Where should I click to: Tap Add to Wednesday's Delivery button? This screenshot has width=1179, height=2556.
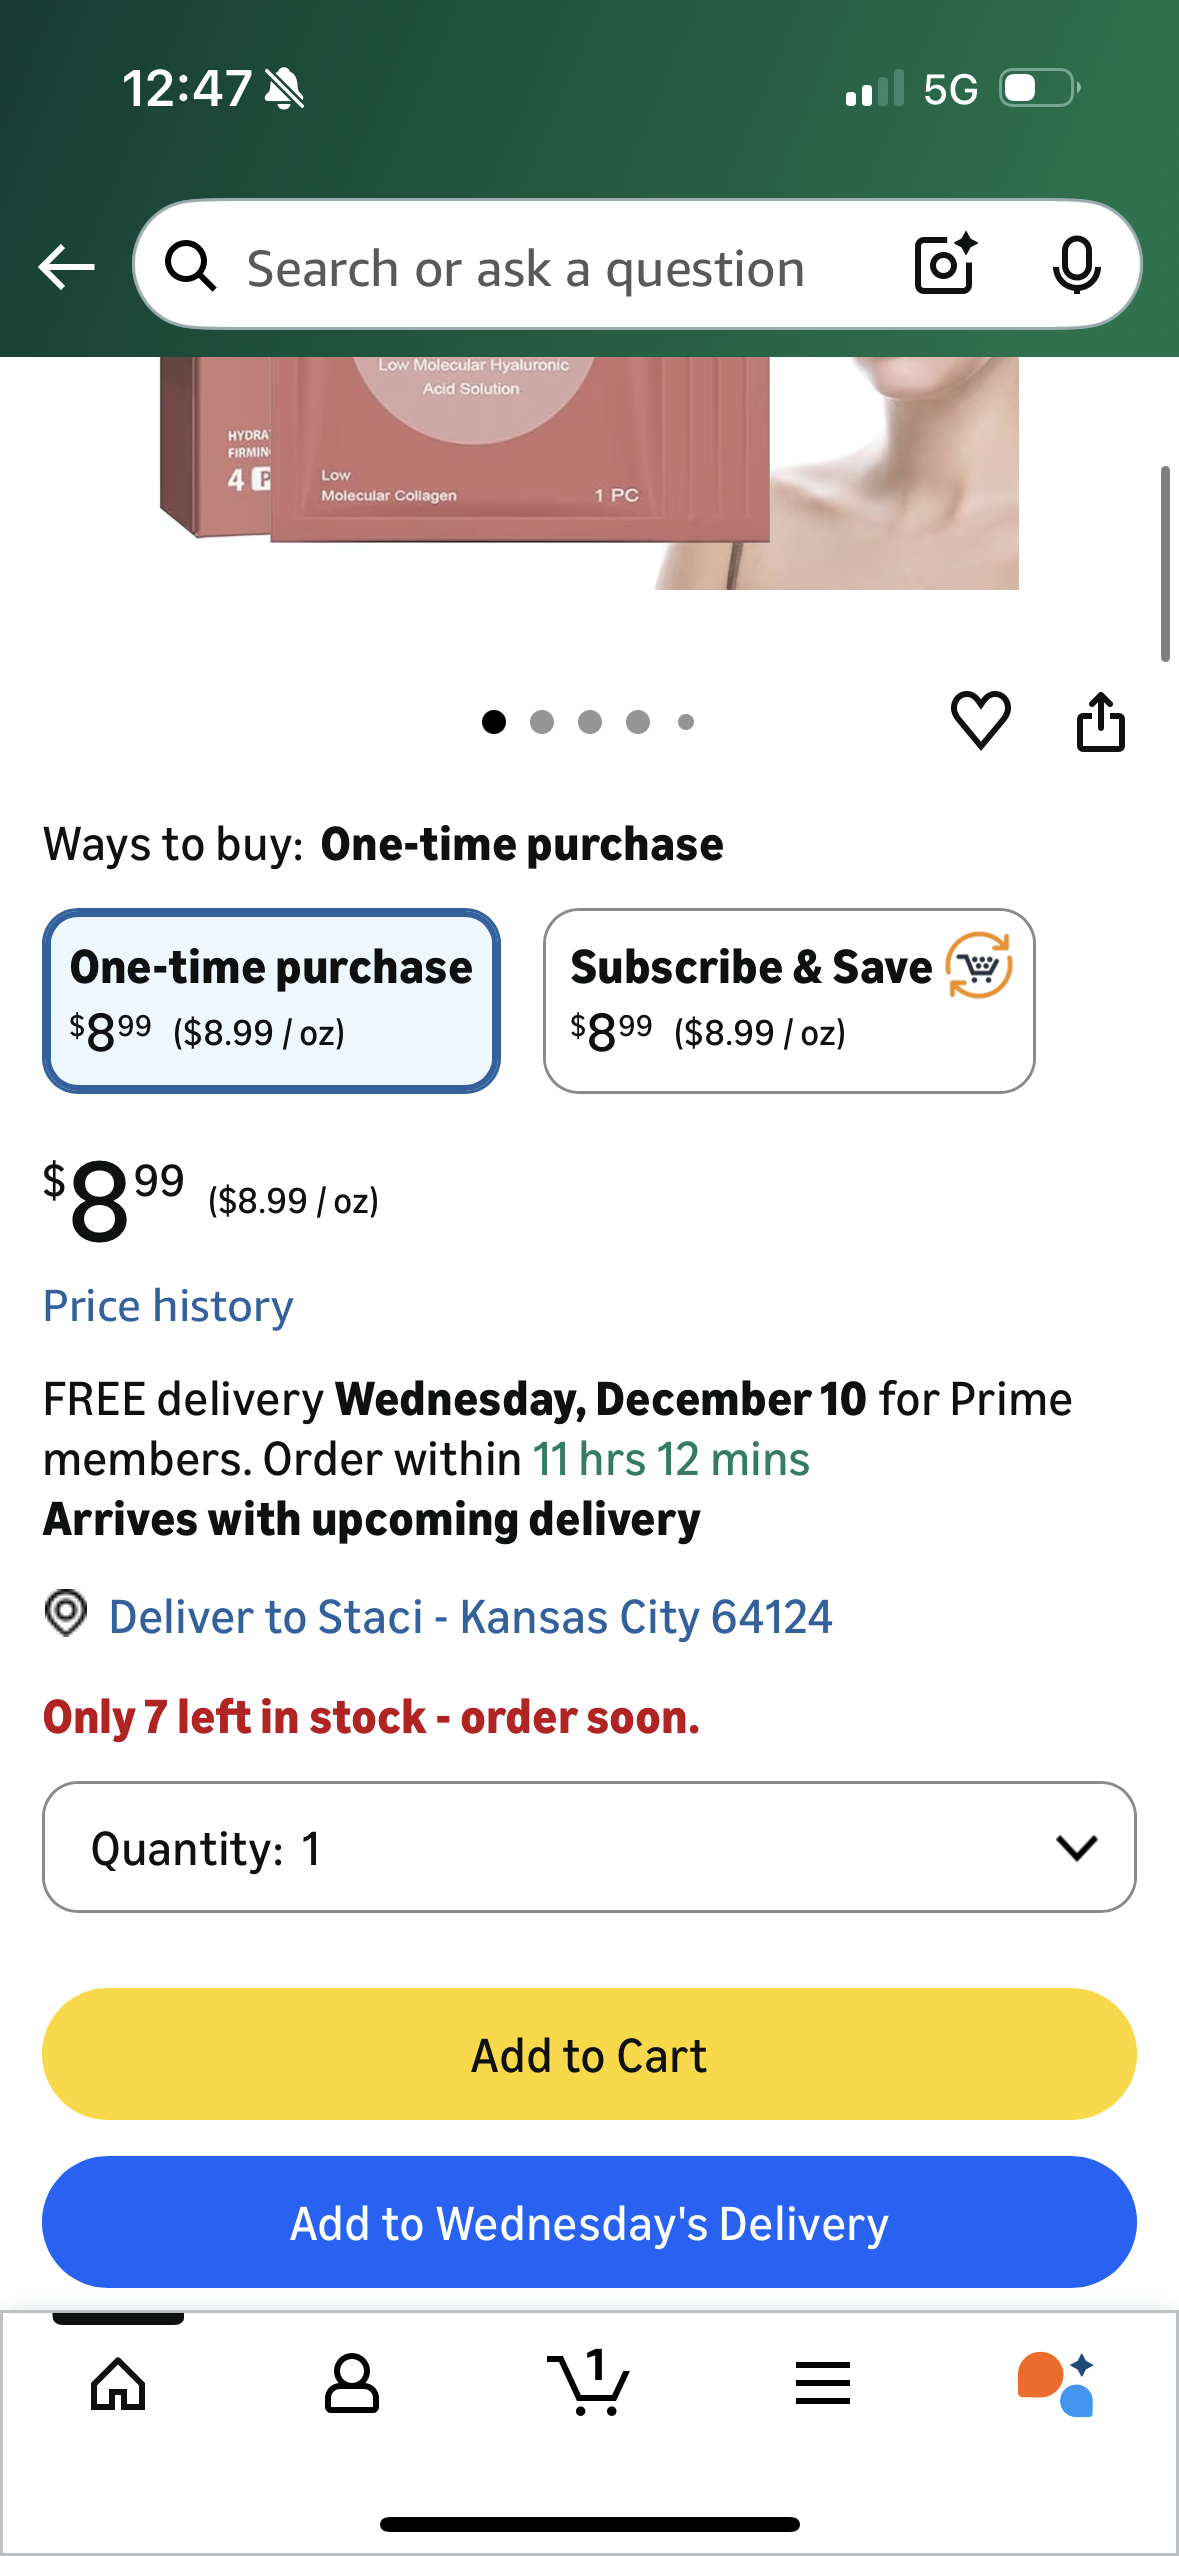click(x=589, y=2222)
